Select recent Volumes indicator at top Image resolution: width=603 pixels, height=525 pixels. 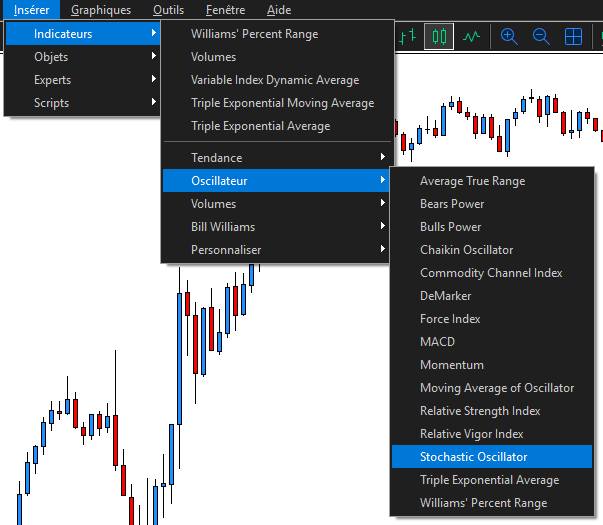[276, 57]
